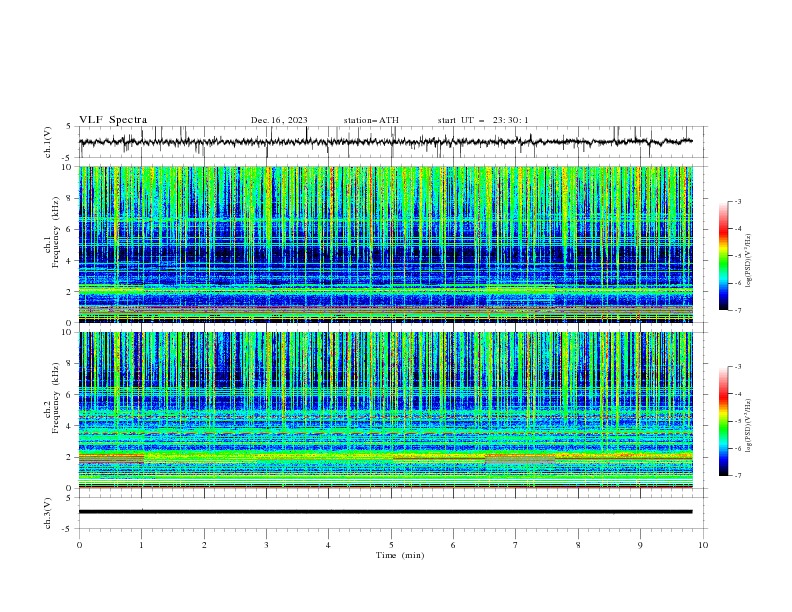792x612 pixels.
Task: Click the log(PSD) label beside ch.2 color bar
Action: 749,426
